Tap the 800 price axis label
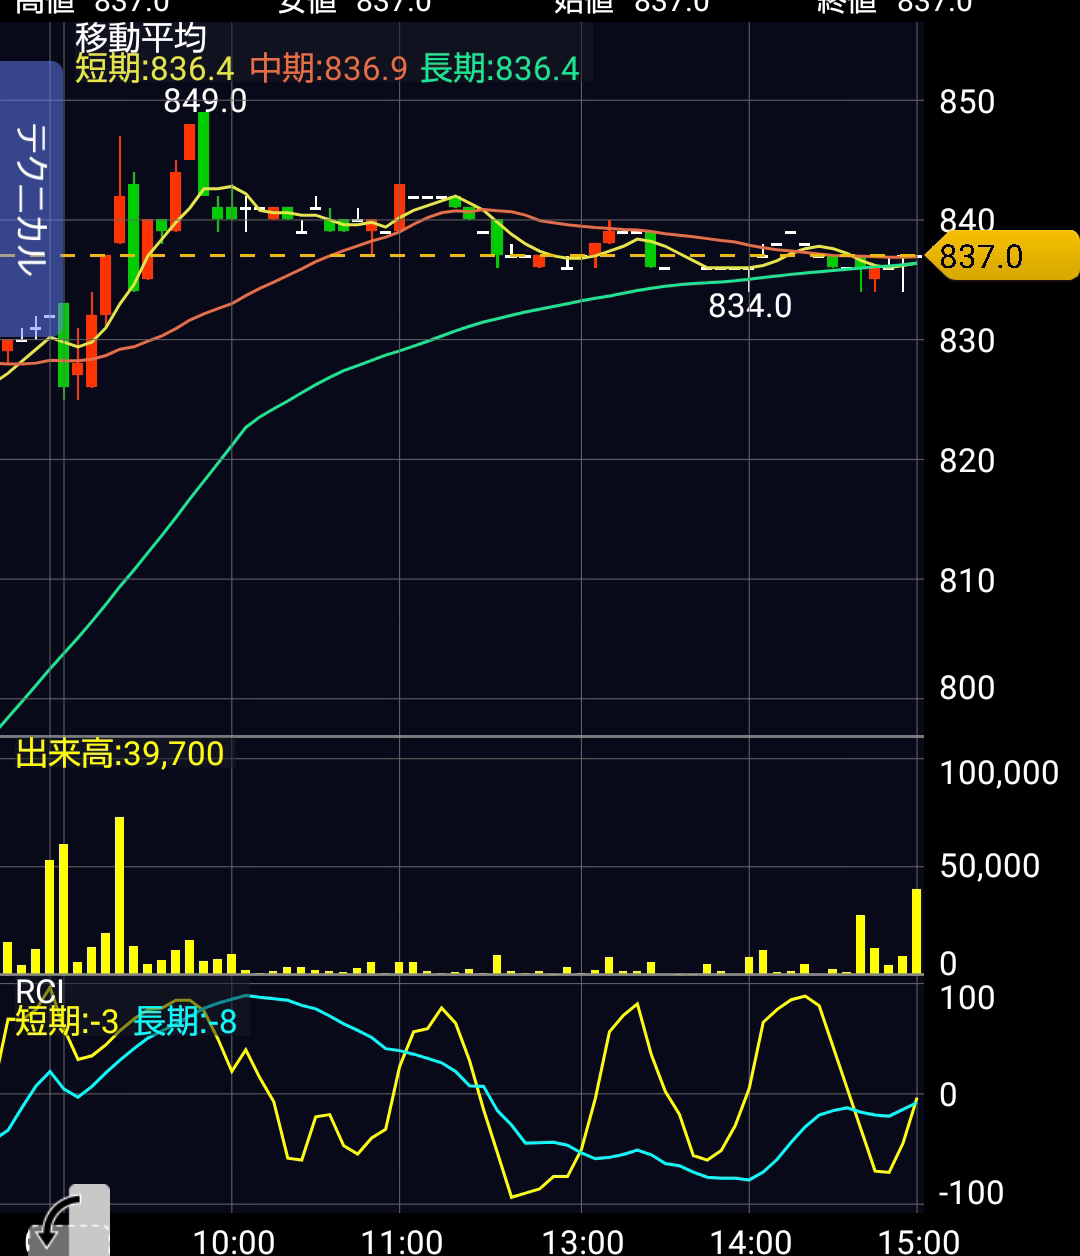1080x1256 pixels. pos(967,688)
